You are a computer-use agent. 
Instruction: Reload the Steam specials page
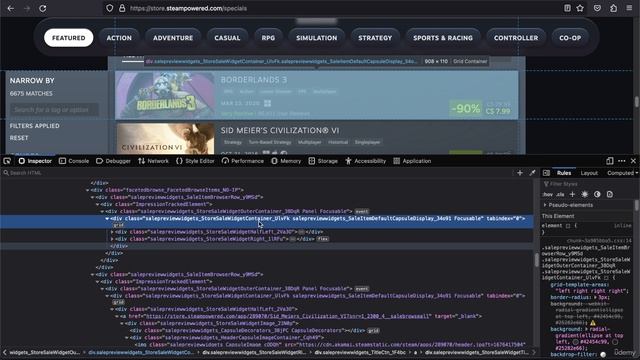tap(42, 8)
